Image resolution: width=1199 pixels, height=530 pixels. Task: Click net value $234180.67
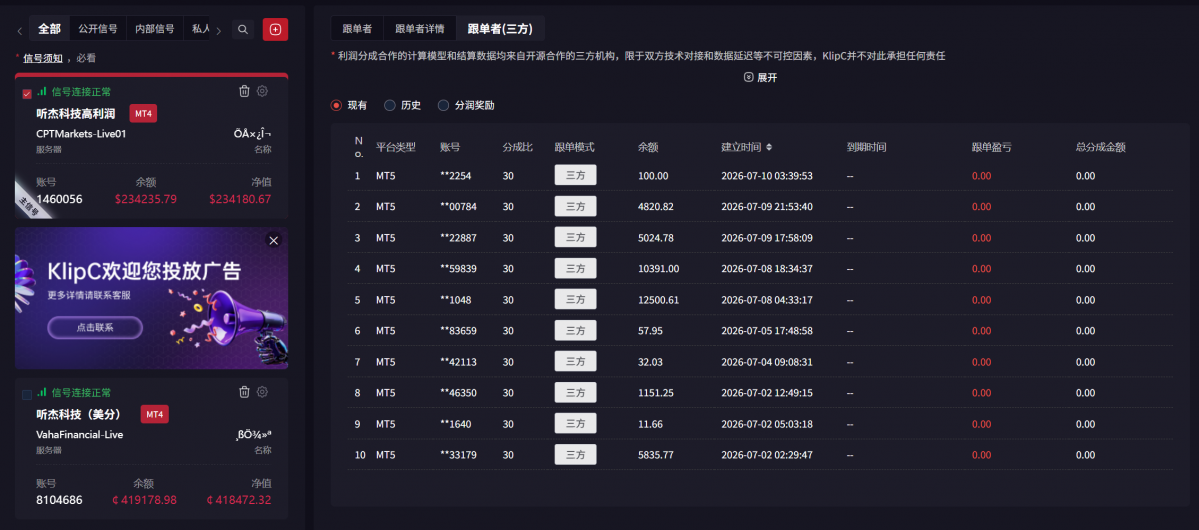click(240, 199)
